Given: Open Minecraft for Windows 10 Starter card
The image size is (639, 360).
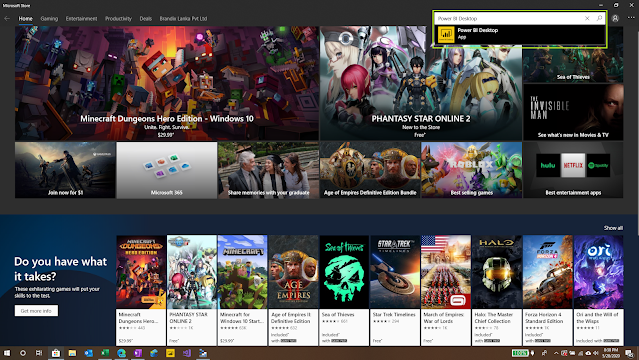Looking at the screenshot, I should [x=242, y=290].
